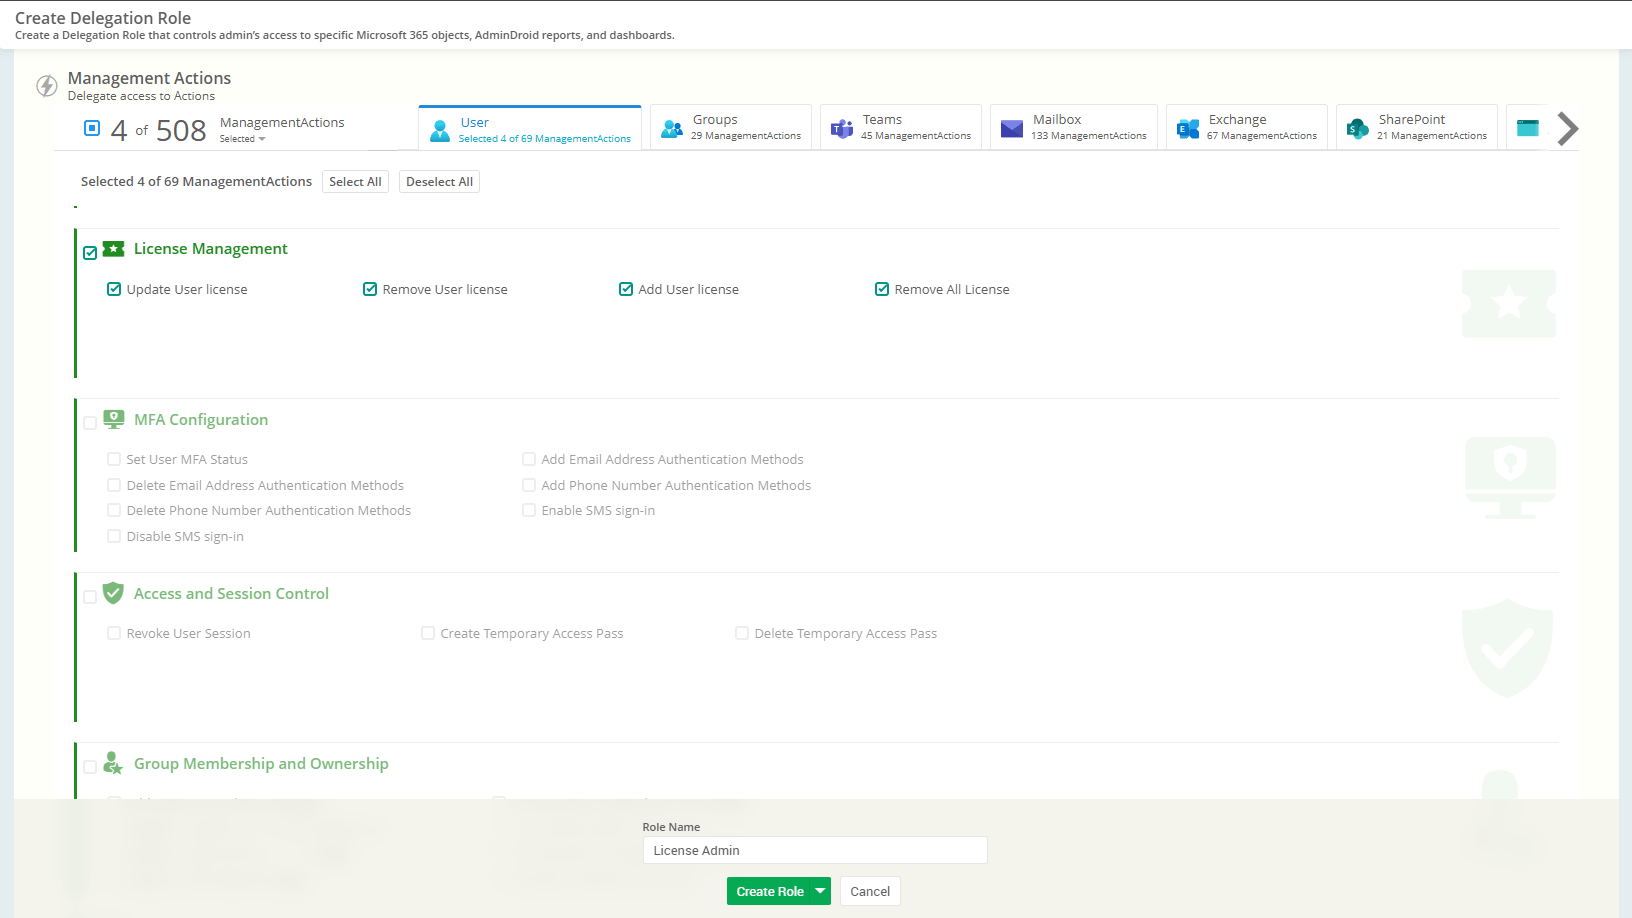Check Create Temporary Access Pass

pos(428,633)
